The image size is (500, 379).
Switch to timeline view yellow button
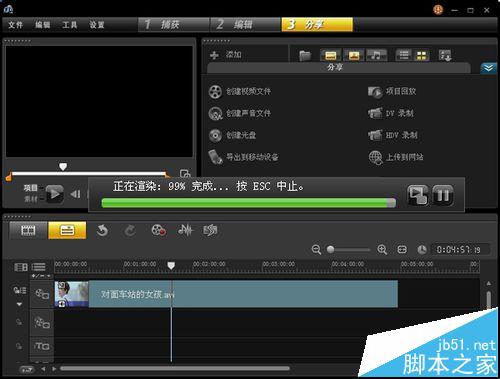pos(67,230)
